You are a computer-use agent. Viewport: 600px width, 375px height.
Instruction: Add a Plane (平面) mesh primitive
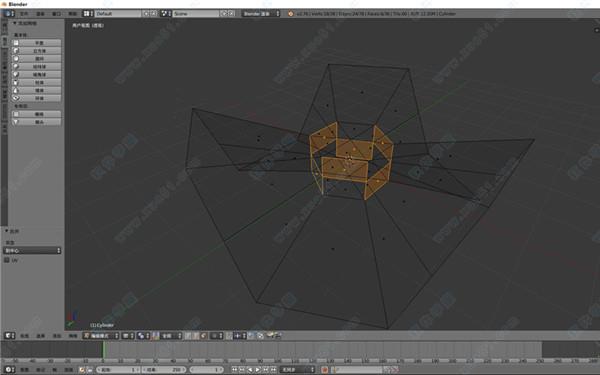point(36,43)
